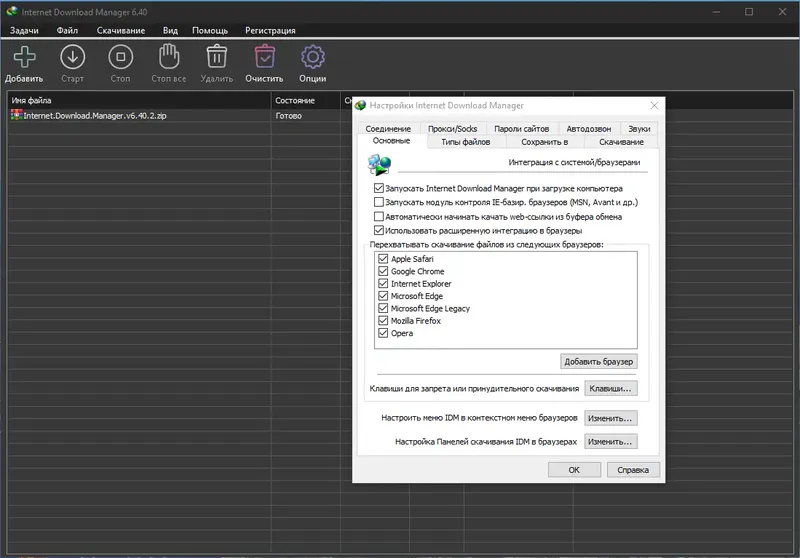Toggle advanced browser integration checkbox
The image size is (800, 558).
tap(379, 230)
